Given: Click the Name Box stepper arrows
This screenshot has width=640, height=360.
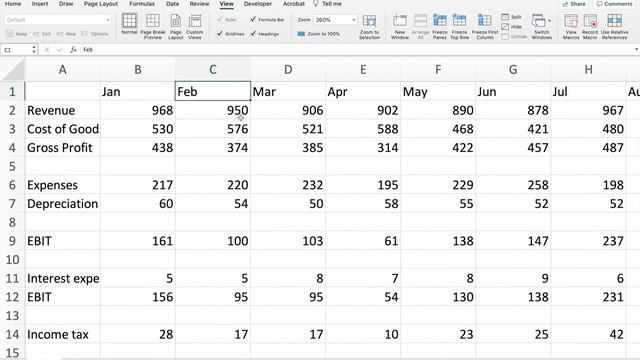Looking at the screenshot, I should [34, 49].
